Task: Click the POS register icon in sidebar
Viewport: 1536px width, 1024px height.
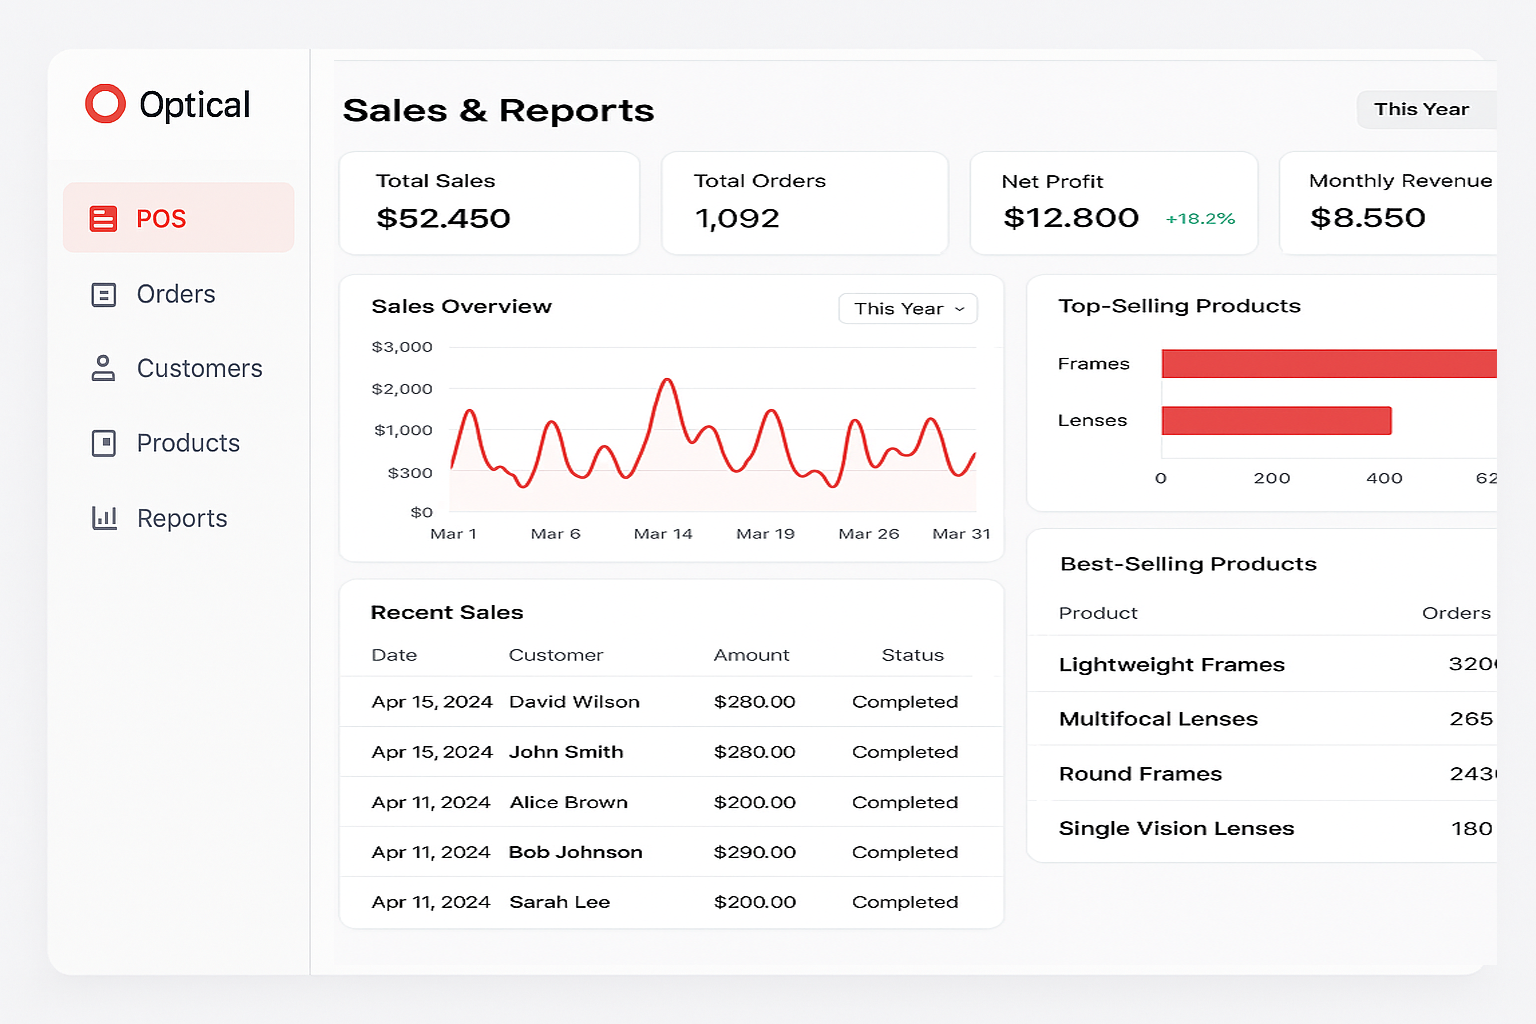Action: click(103, 219)
